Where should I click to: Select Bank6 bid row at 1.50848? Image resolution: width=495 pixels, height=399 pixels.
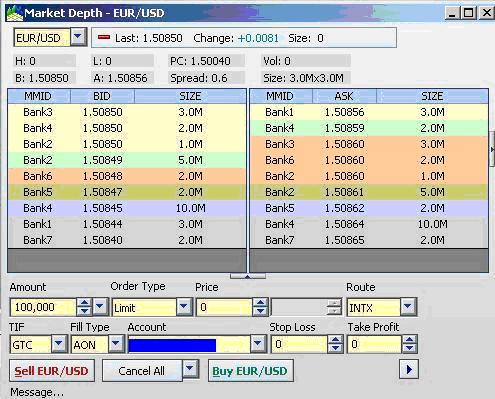(127, 176)
